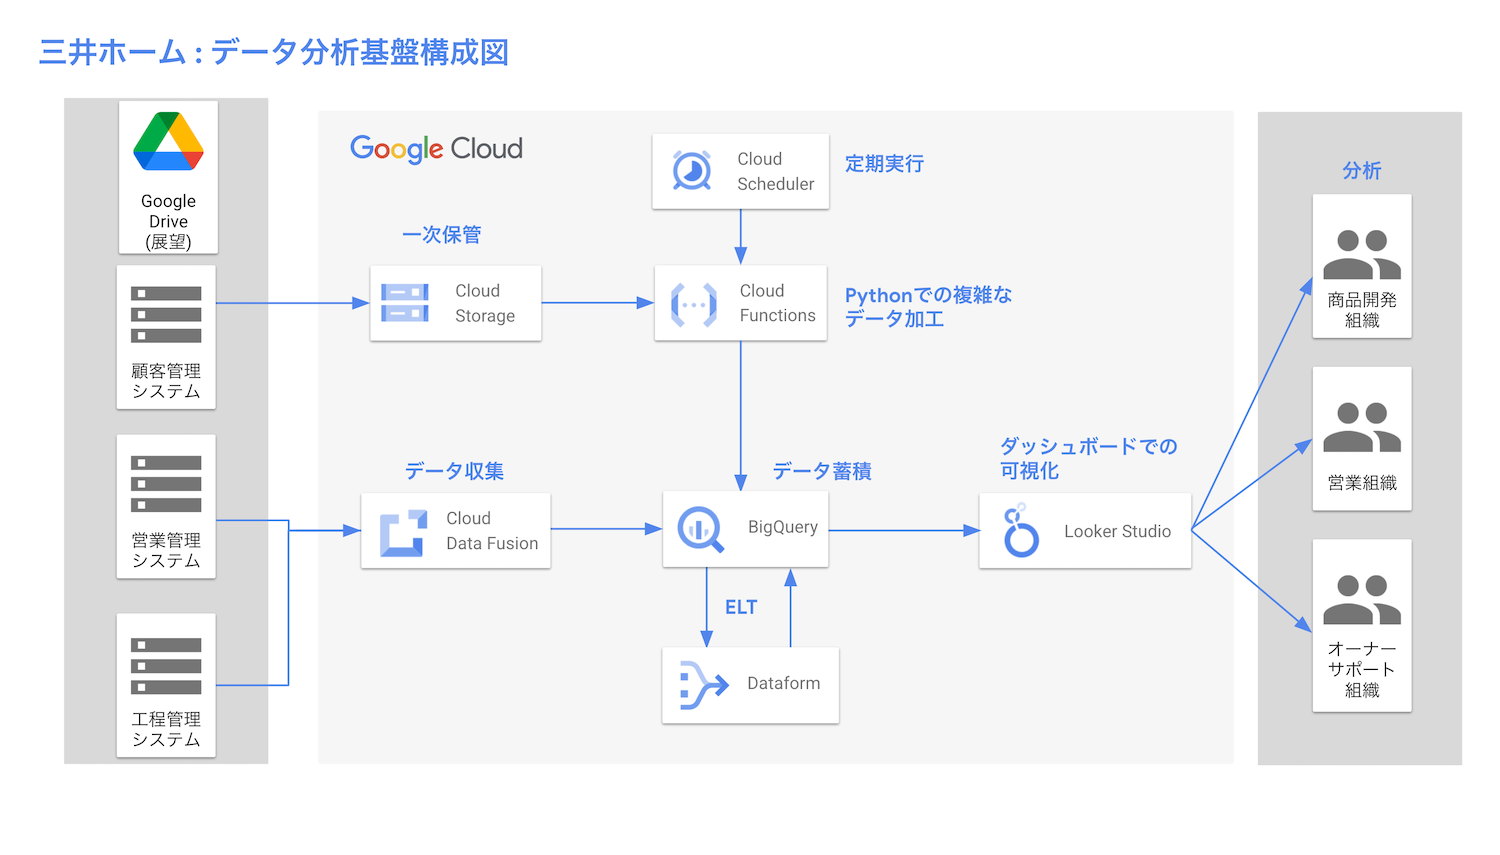Click the データ収集 caption
Viewport: 1500px width, 855px height.
click(x=454, y=471)
